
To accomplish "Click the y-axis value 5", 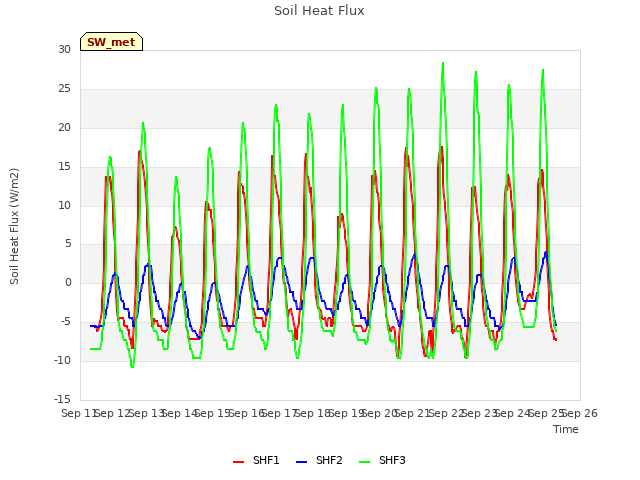I will pyautogui.click(x=68, y=244).
